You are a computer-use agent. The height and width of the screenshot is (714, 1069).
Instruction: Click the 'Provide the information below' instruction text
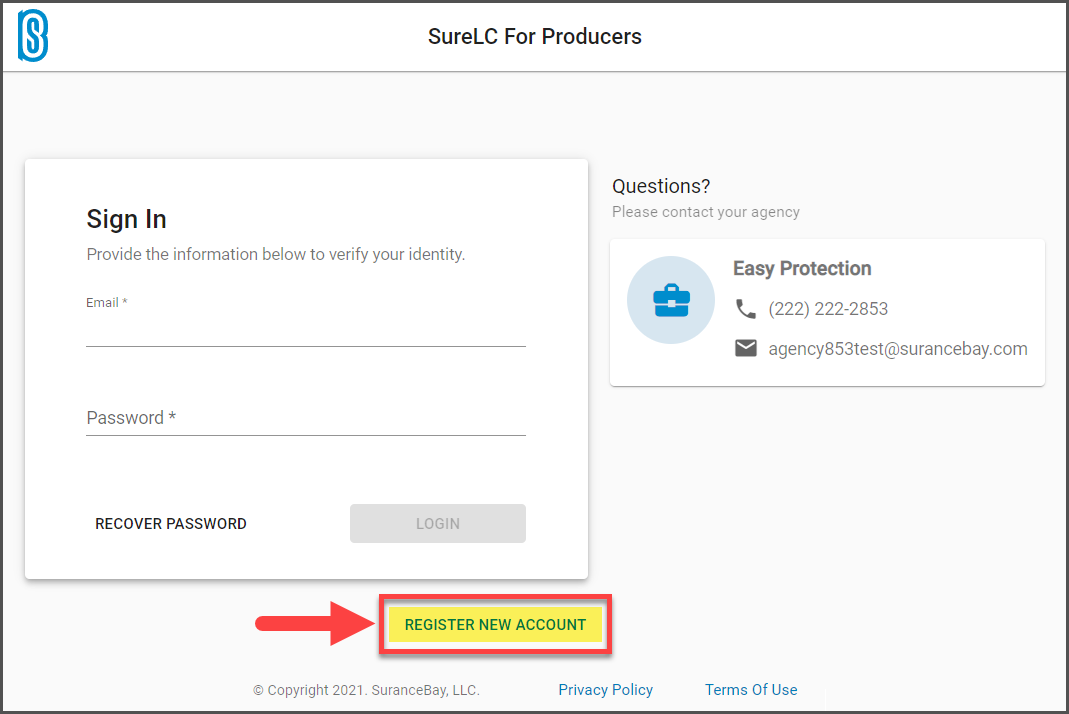click(276, 254)
